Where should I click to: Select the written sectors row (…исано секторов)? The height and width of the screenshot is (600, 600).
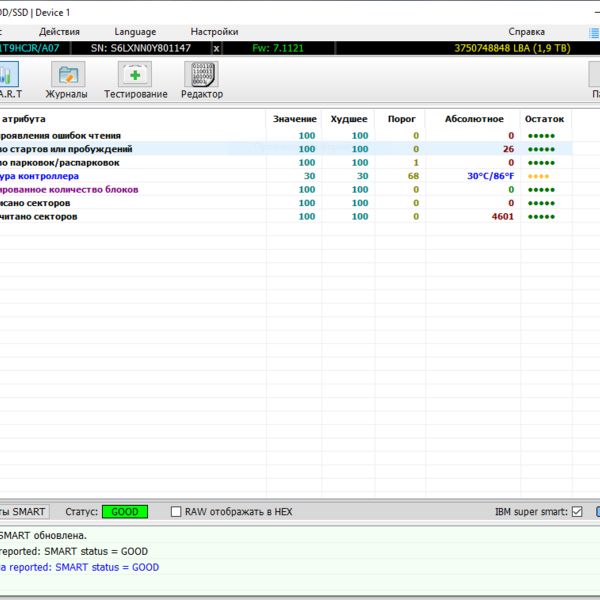pos(286,203)
